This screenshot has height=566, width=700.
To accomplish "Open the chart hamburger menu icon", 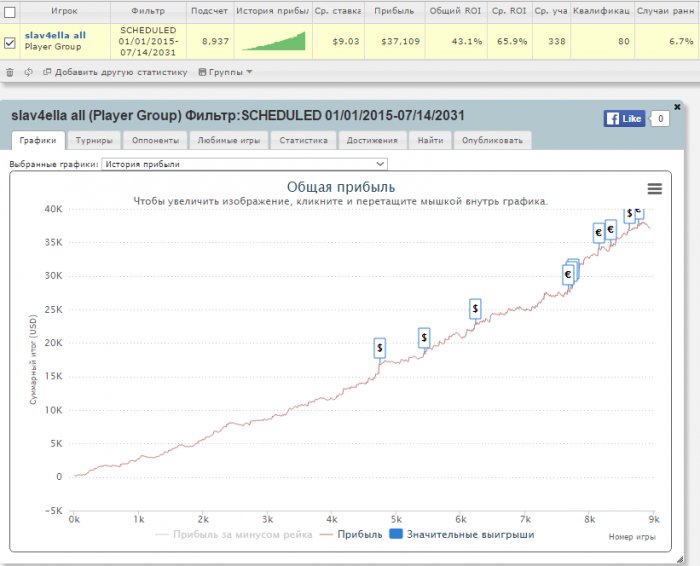I will [x=654, y=189].
